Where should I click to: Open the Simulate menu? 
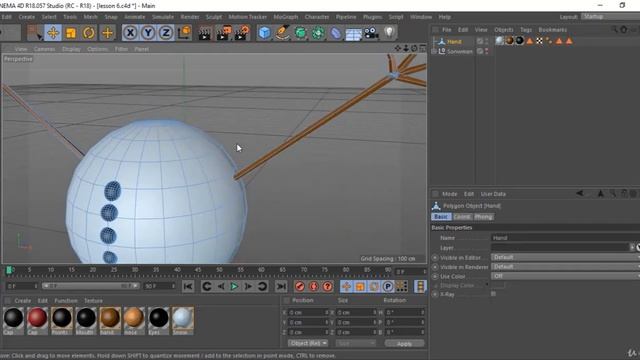tap(163, 17)
